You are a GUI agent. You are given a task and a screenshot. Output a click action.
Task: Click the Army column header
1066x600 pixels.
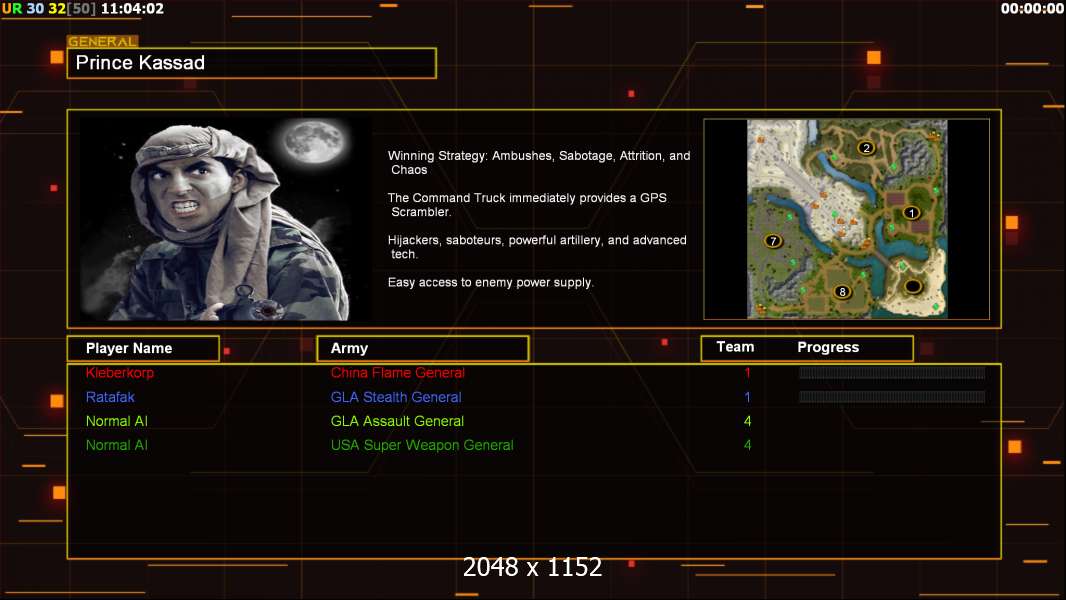click(x=349, y=348)
